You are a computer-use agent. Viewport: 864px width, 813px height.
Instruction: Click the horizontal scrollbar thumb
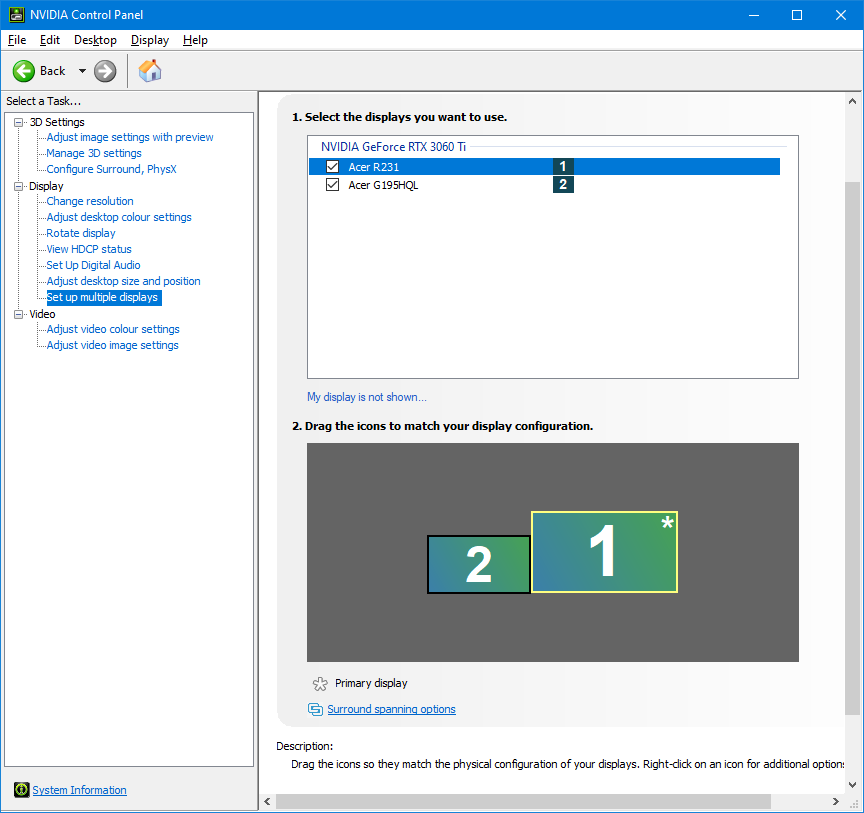pos(523,801)
